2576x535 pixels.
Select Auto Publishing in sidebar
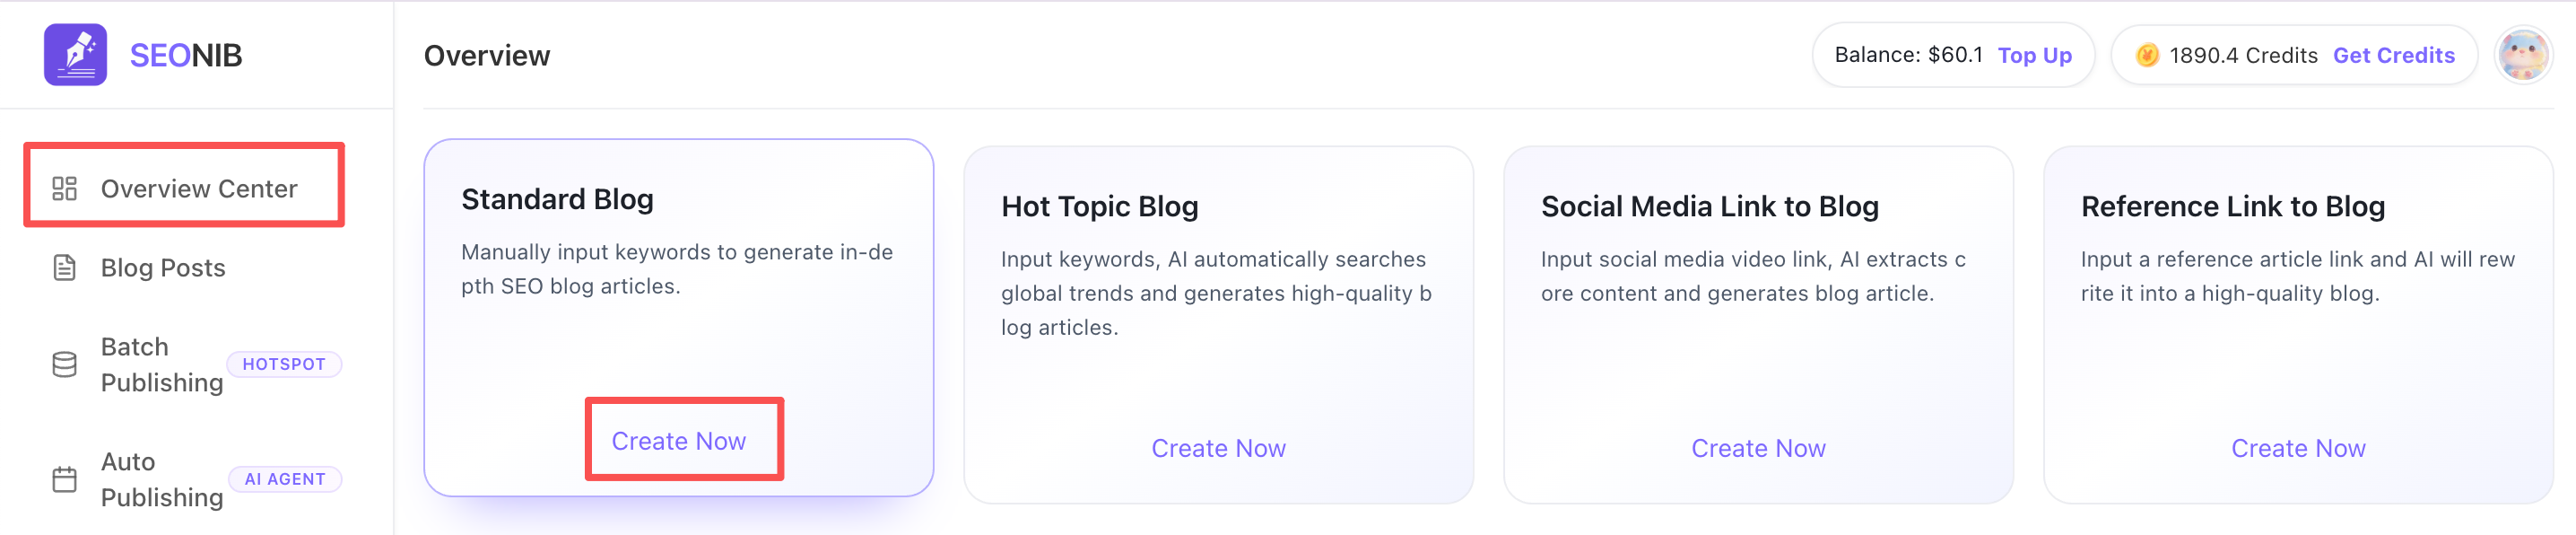161,480
